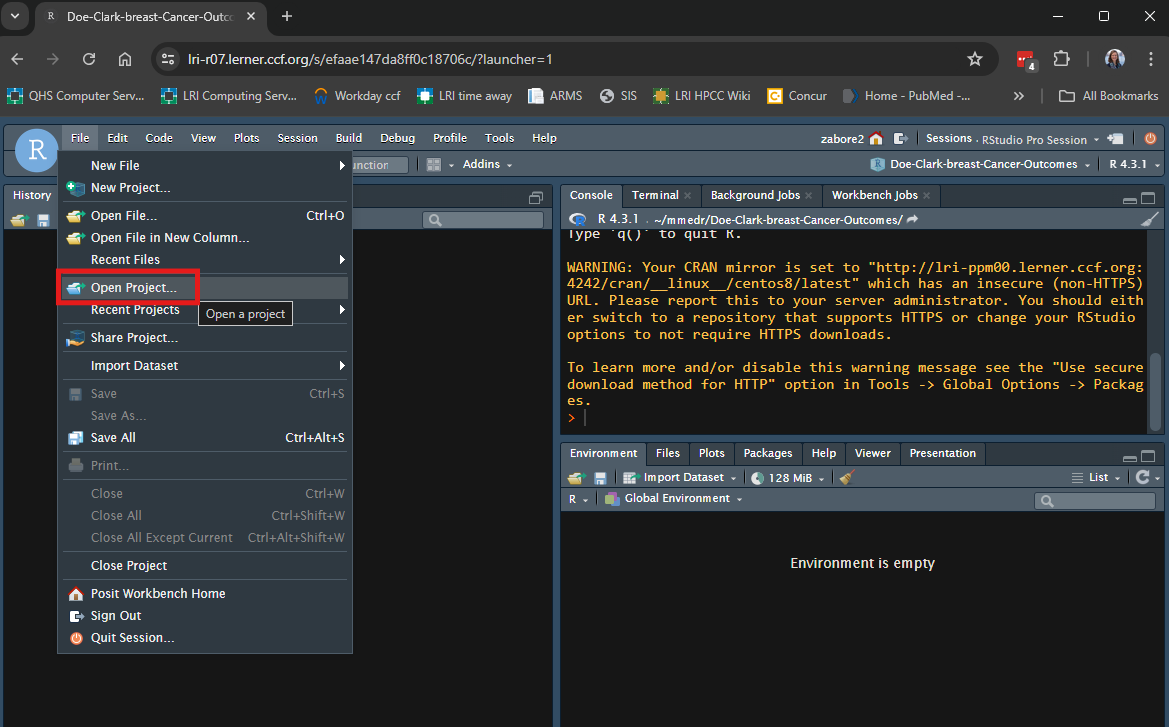Choose New Project... from the File menu
This screenshot has height=727, width=1169.
click(x=203, y=188)
